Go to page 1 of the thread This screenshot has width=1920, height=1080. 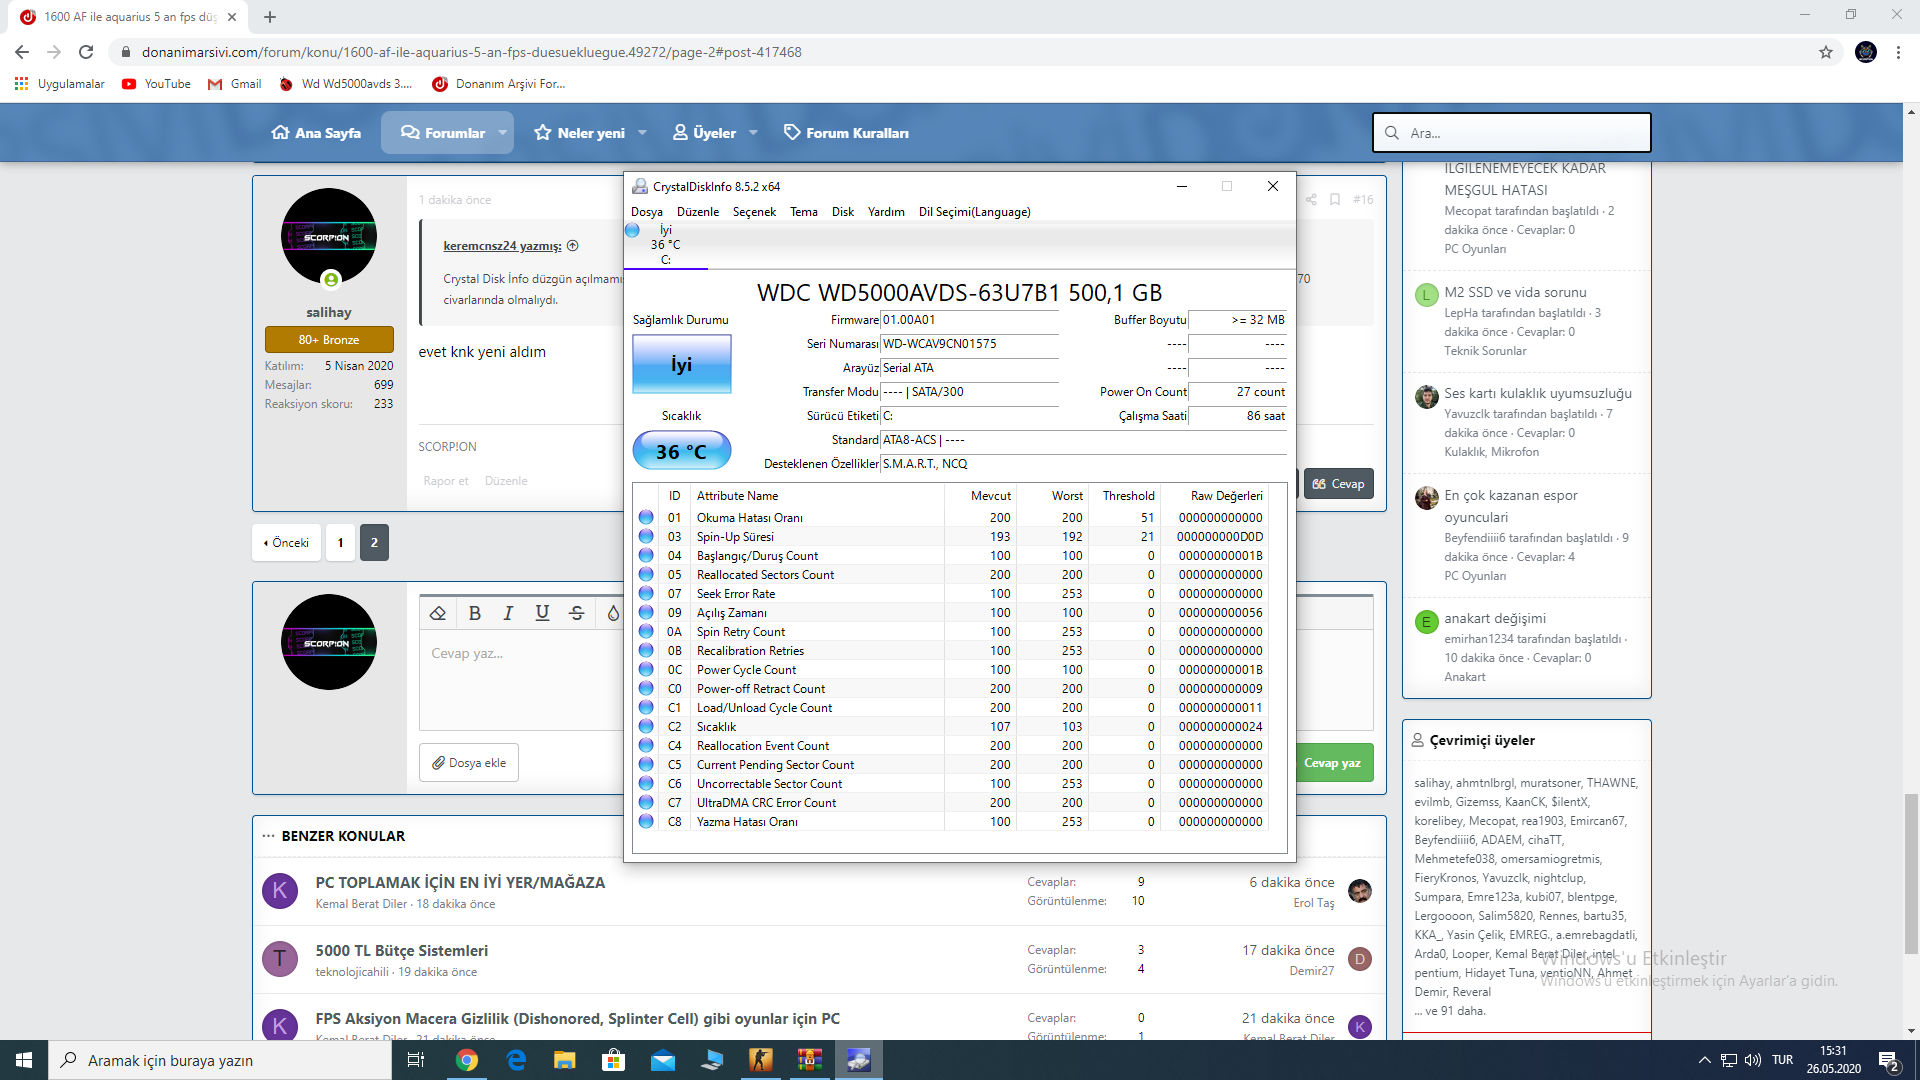click(x=340, y=543)
